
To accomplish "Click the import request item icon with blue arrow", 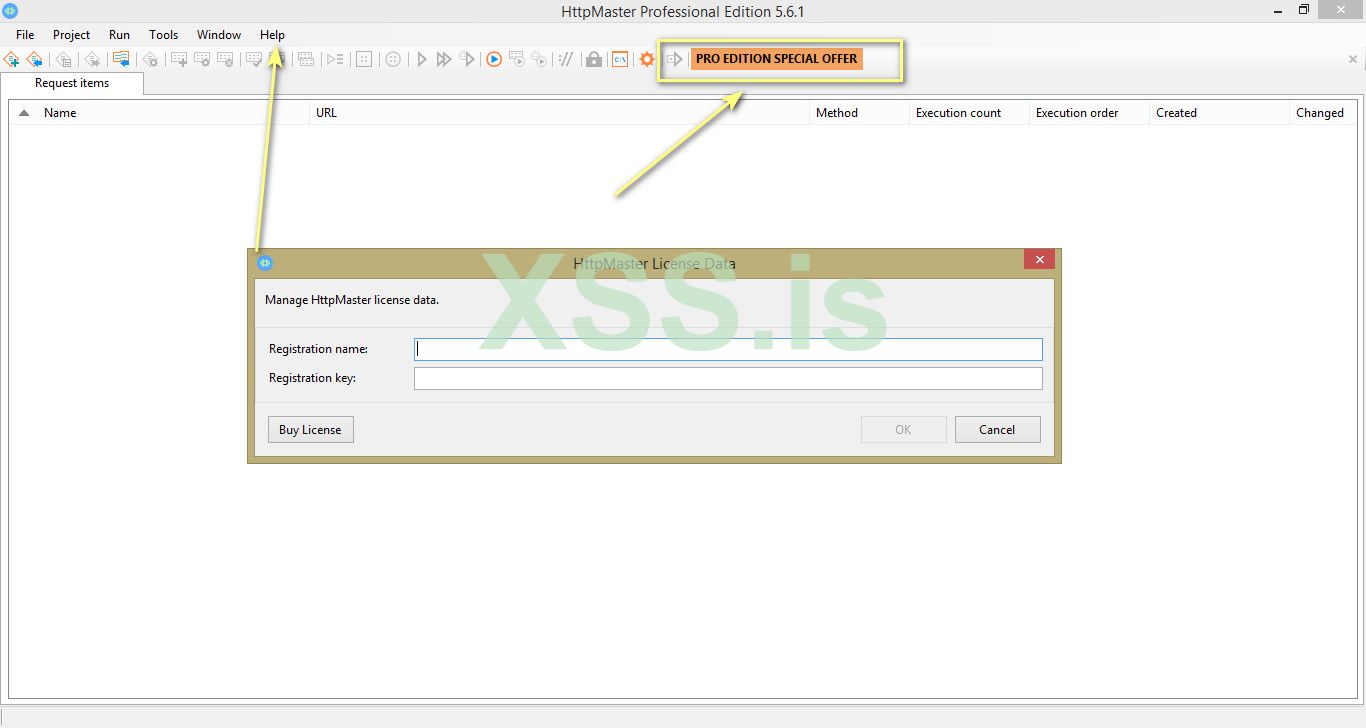I will (x=34, y=59).
